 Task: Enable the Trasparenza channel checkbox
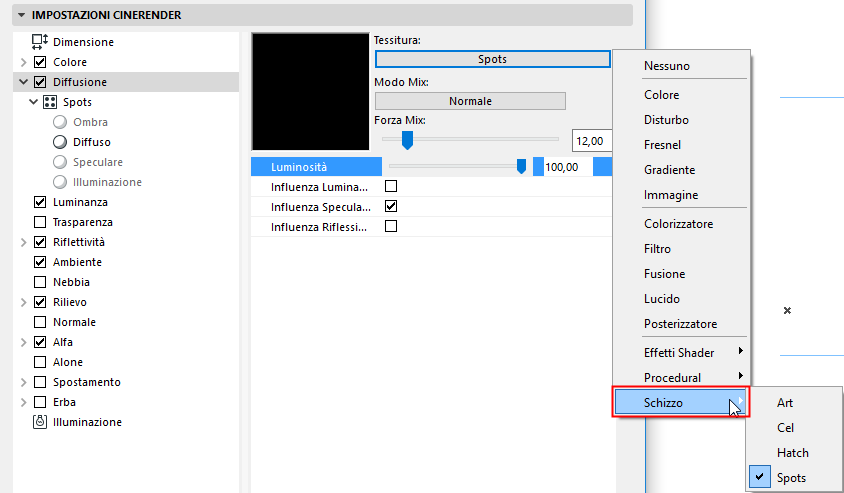click(40, 222)
